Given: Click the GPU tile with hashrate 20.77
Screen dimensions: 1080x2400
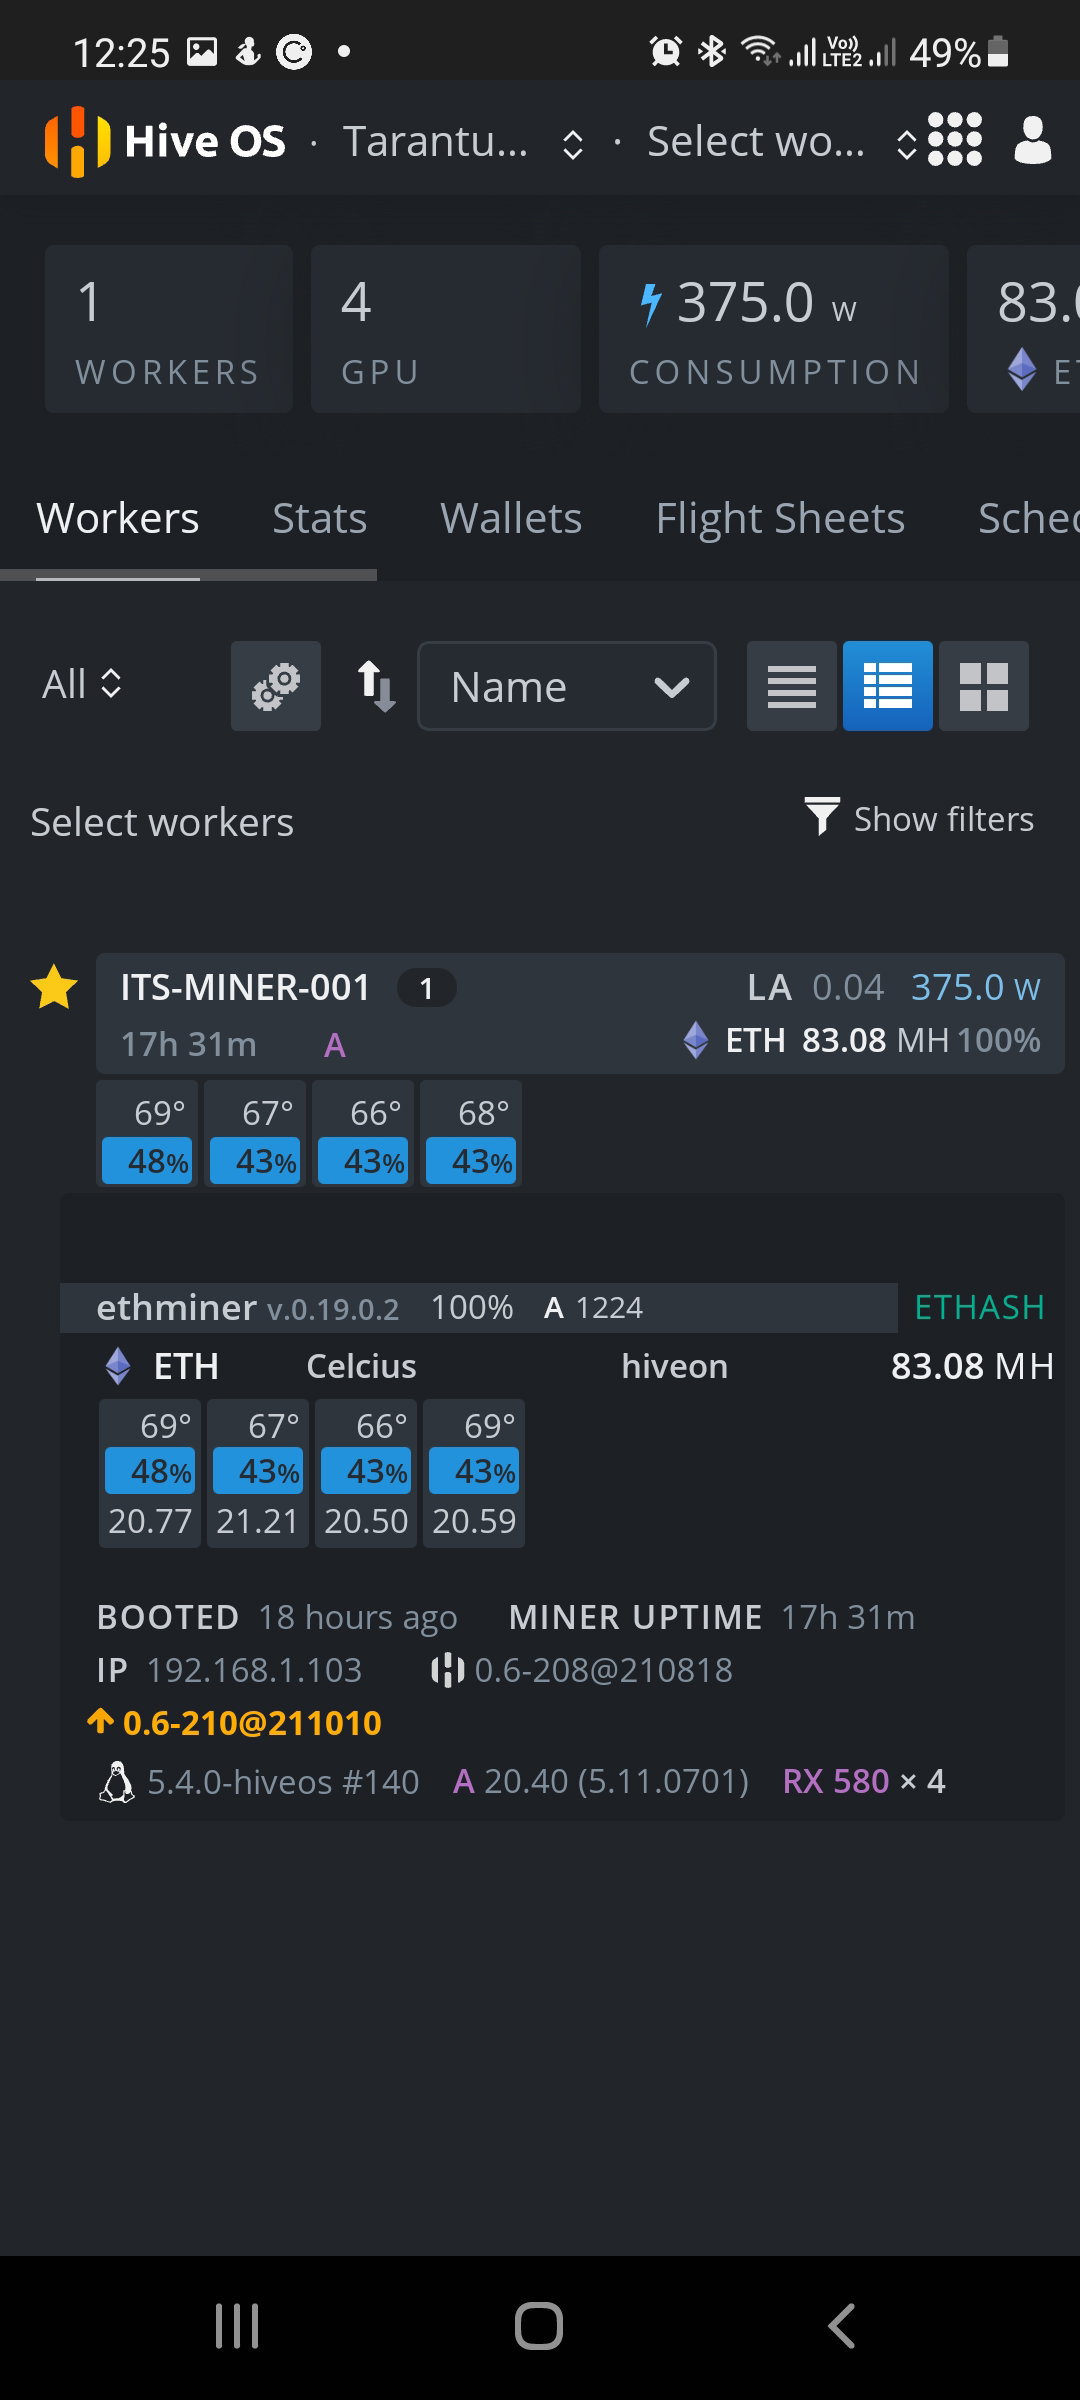Looking at the screenshot, I should pos(150,1474).
